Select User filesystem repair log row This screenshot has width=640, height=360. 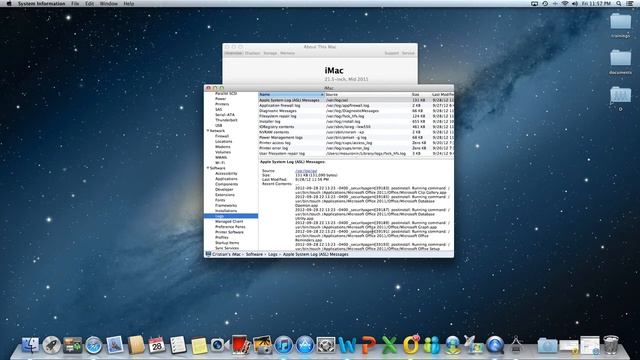[x=356, y=153]
